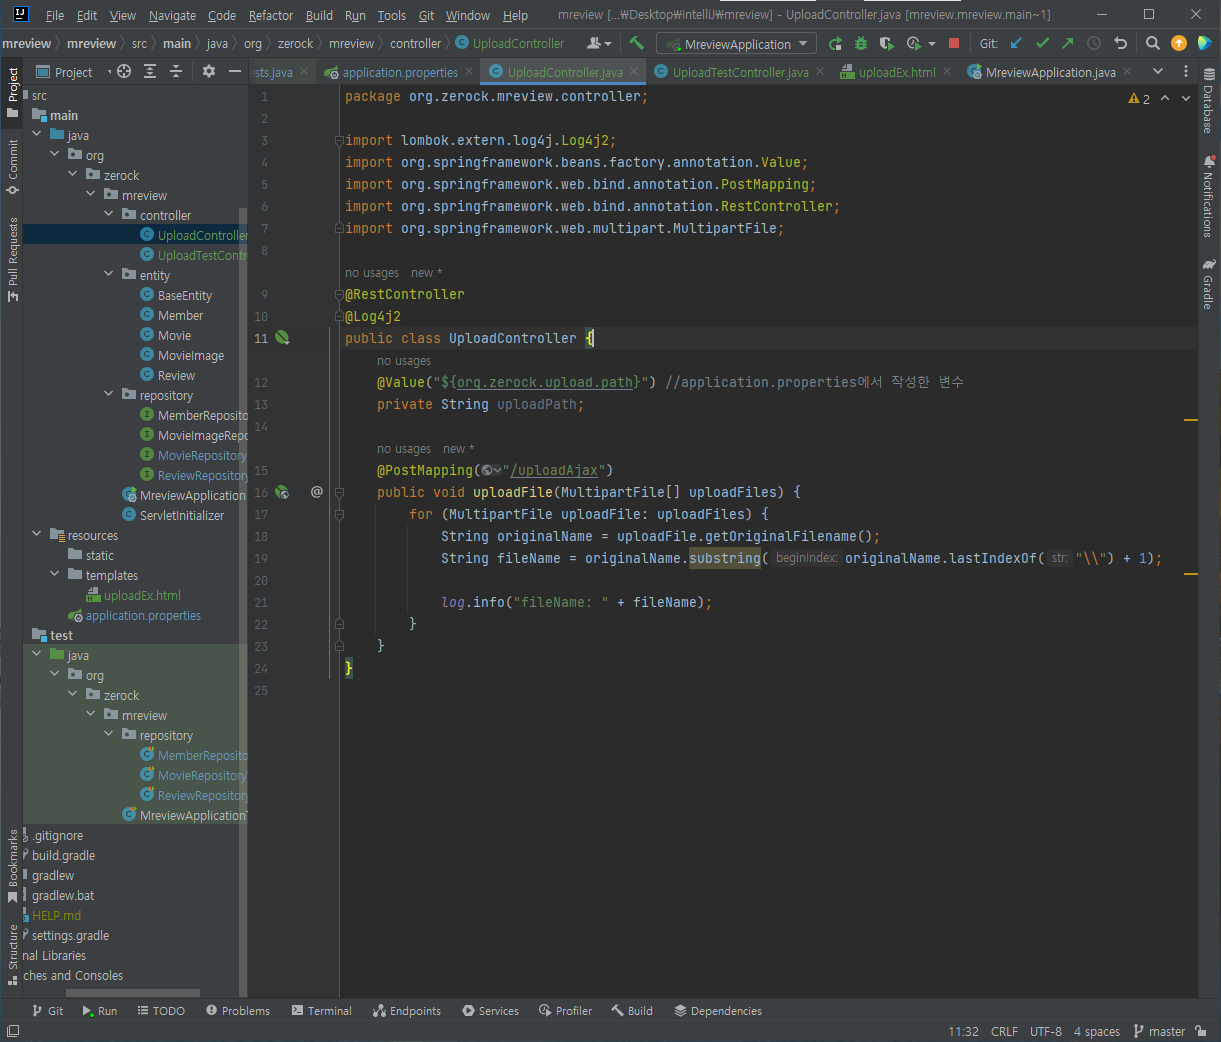This screenshot has height=1042, width=1221.
Task: Toggle the Commit tool window
Action: 12,166
